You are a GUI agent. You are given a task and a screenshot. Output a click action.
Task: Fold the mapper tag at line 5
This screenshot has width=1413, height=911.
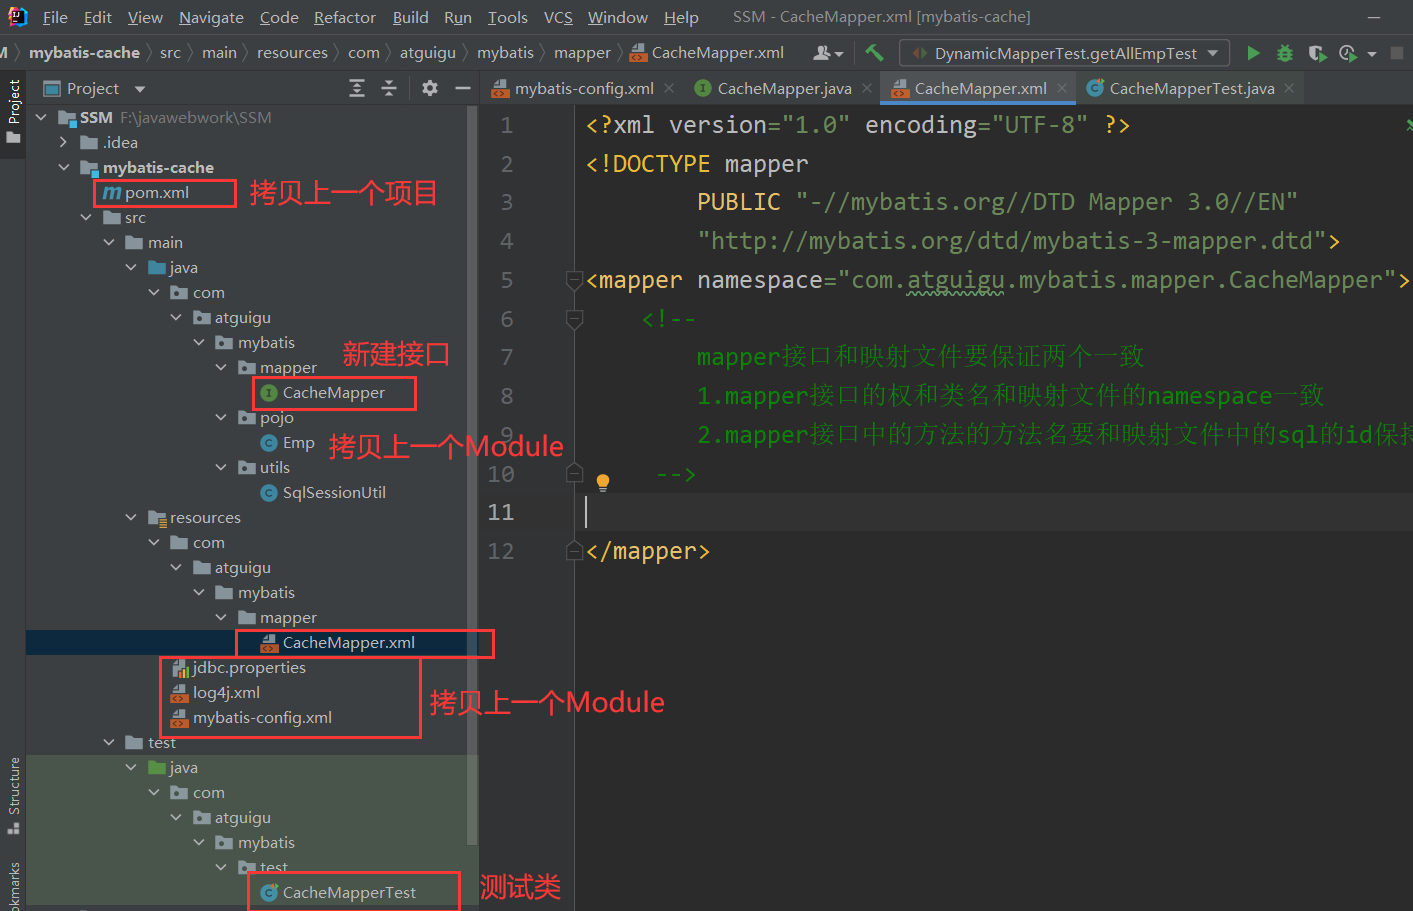click(x=574, y=280)
